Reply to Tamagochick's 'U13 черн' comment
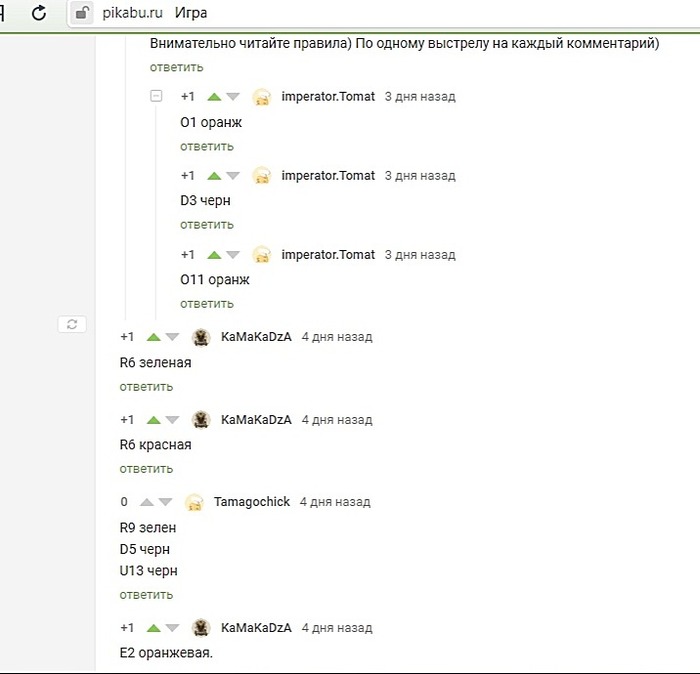The height and width of the screenshot is (674, 700). [146, 595]
